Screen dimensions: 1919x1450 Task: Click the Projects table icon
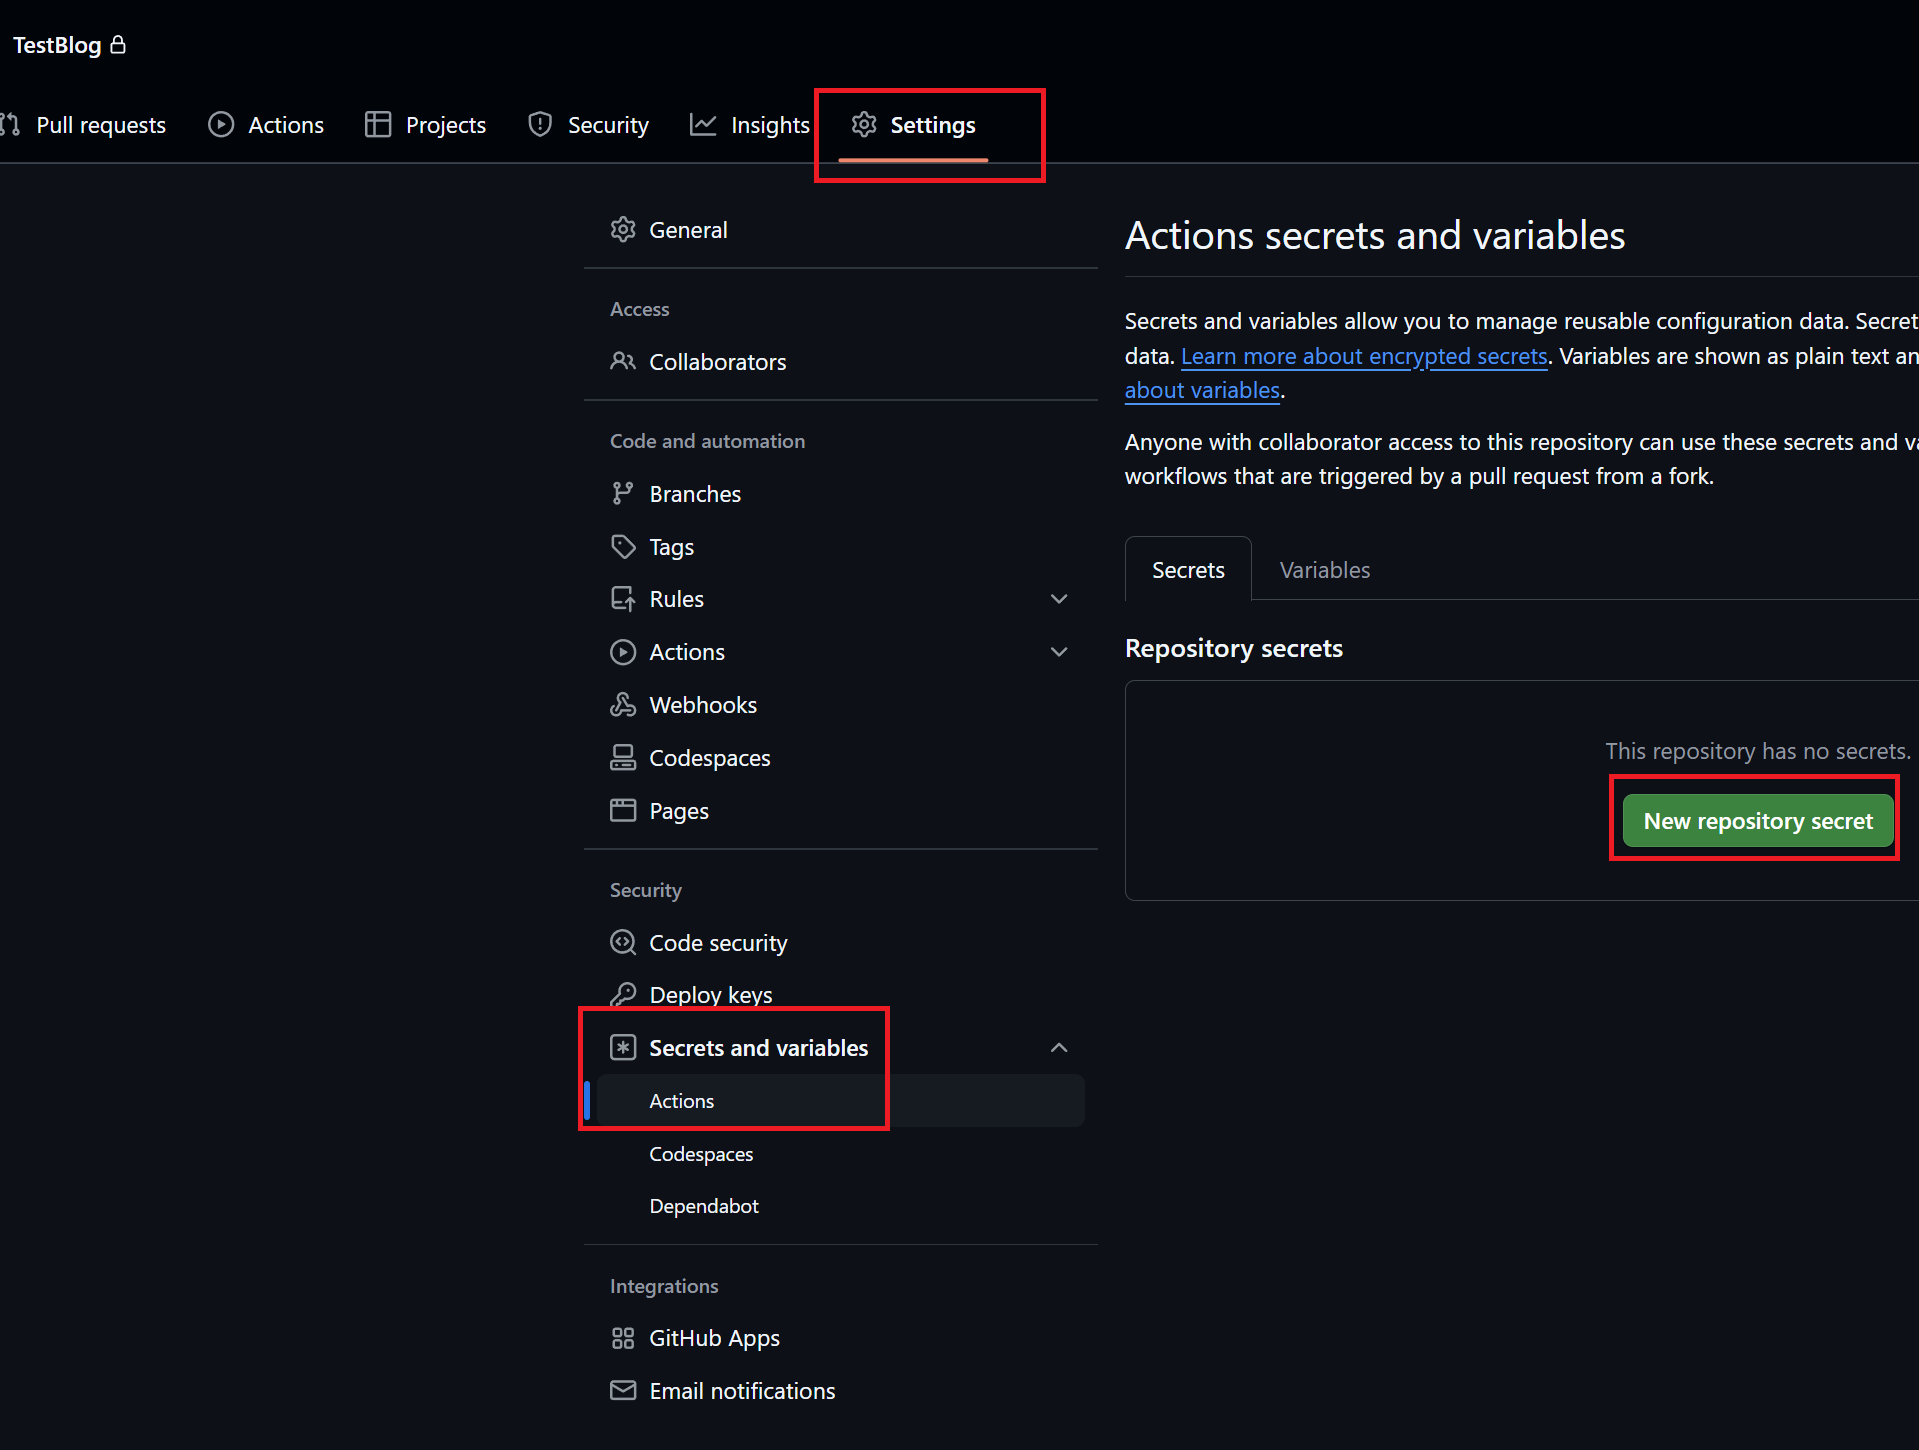tap(378, 124)
